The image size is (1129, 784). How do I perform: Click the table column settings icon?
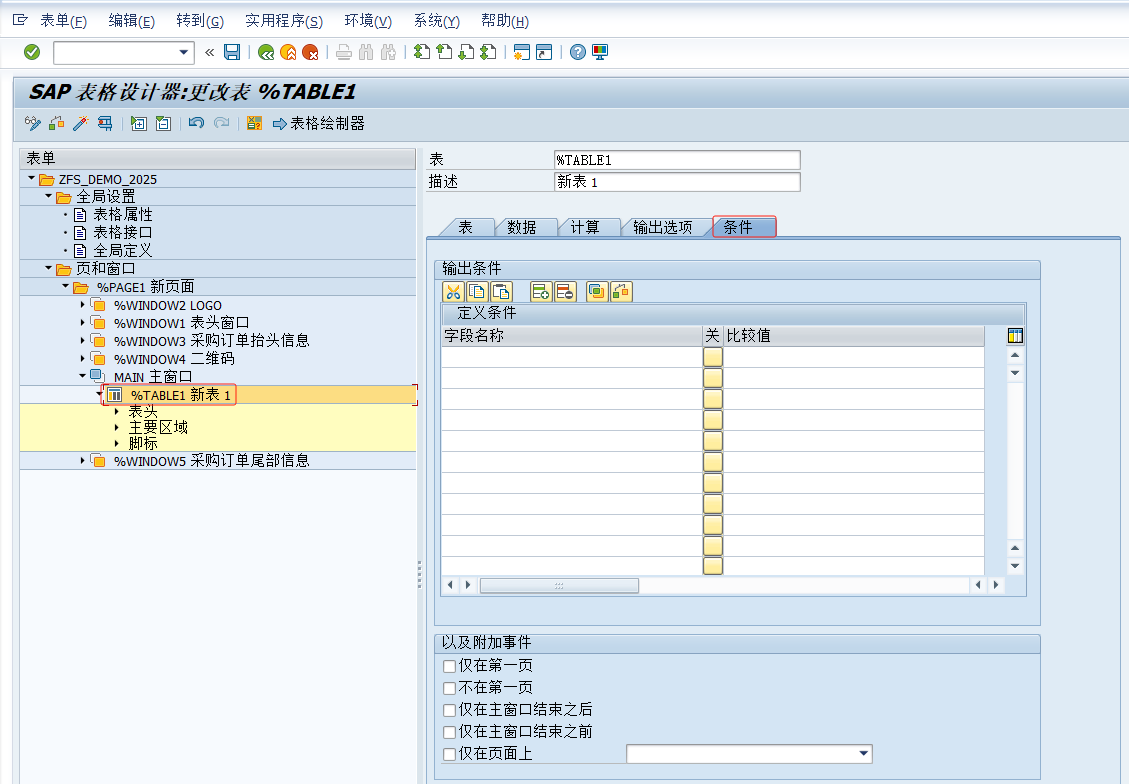point(1015,335)
